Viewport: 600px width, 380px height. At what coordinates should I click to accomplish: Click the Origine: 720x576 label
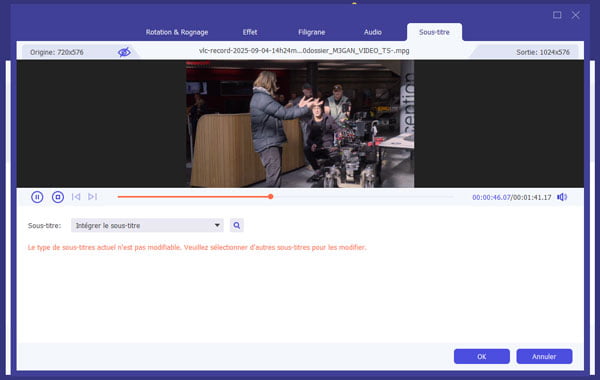[57, 52]
